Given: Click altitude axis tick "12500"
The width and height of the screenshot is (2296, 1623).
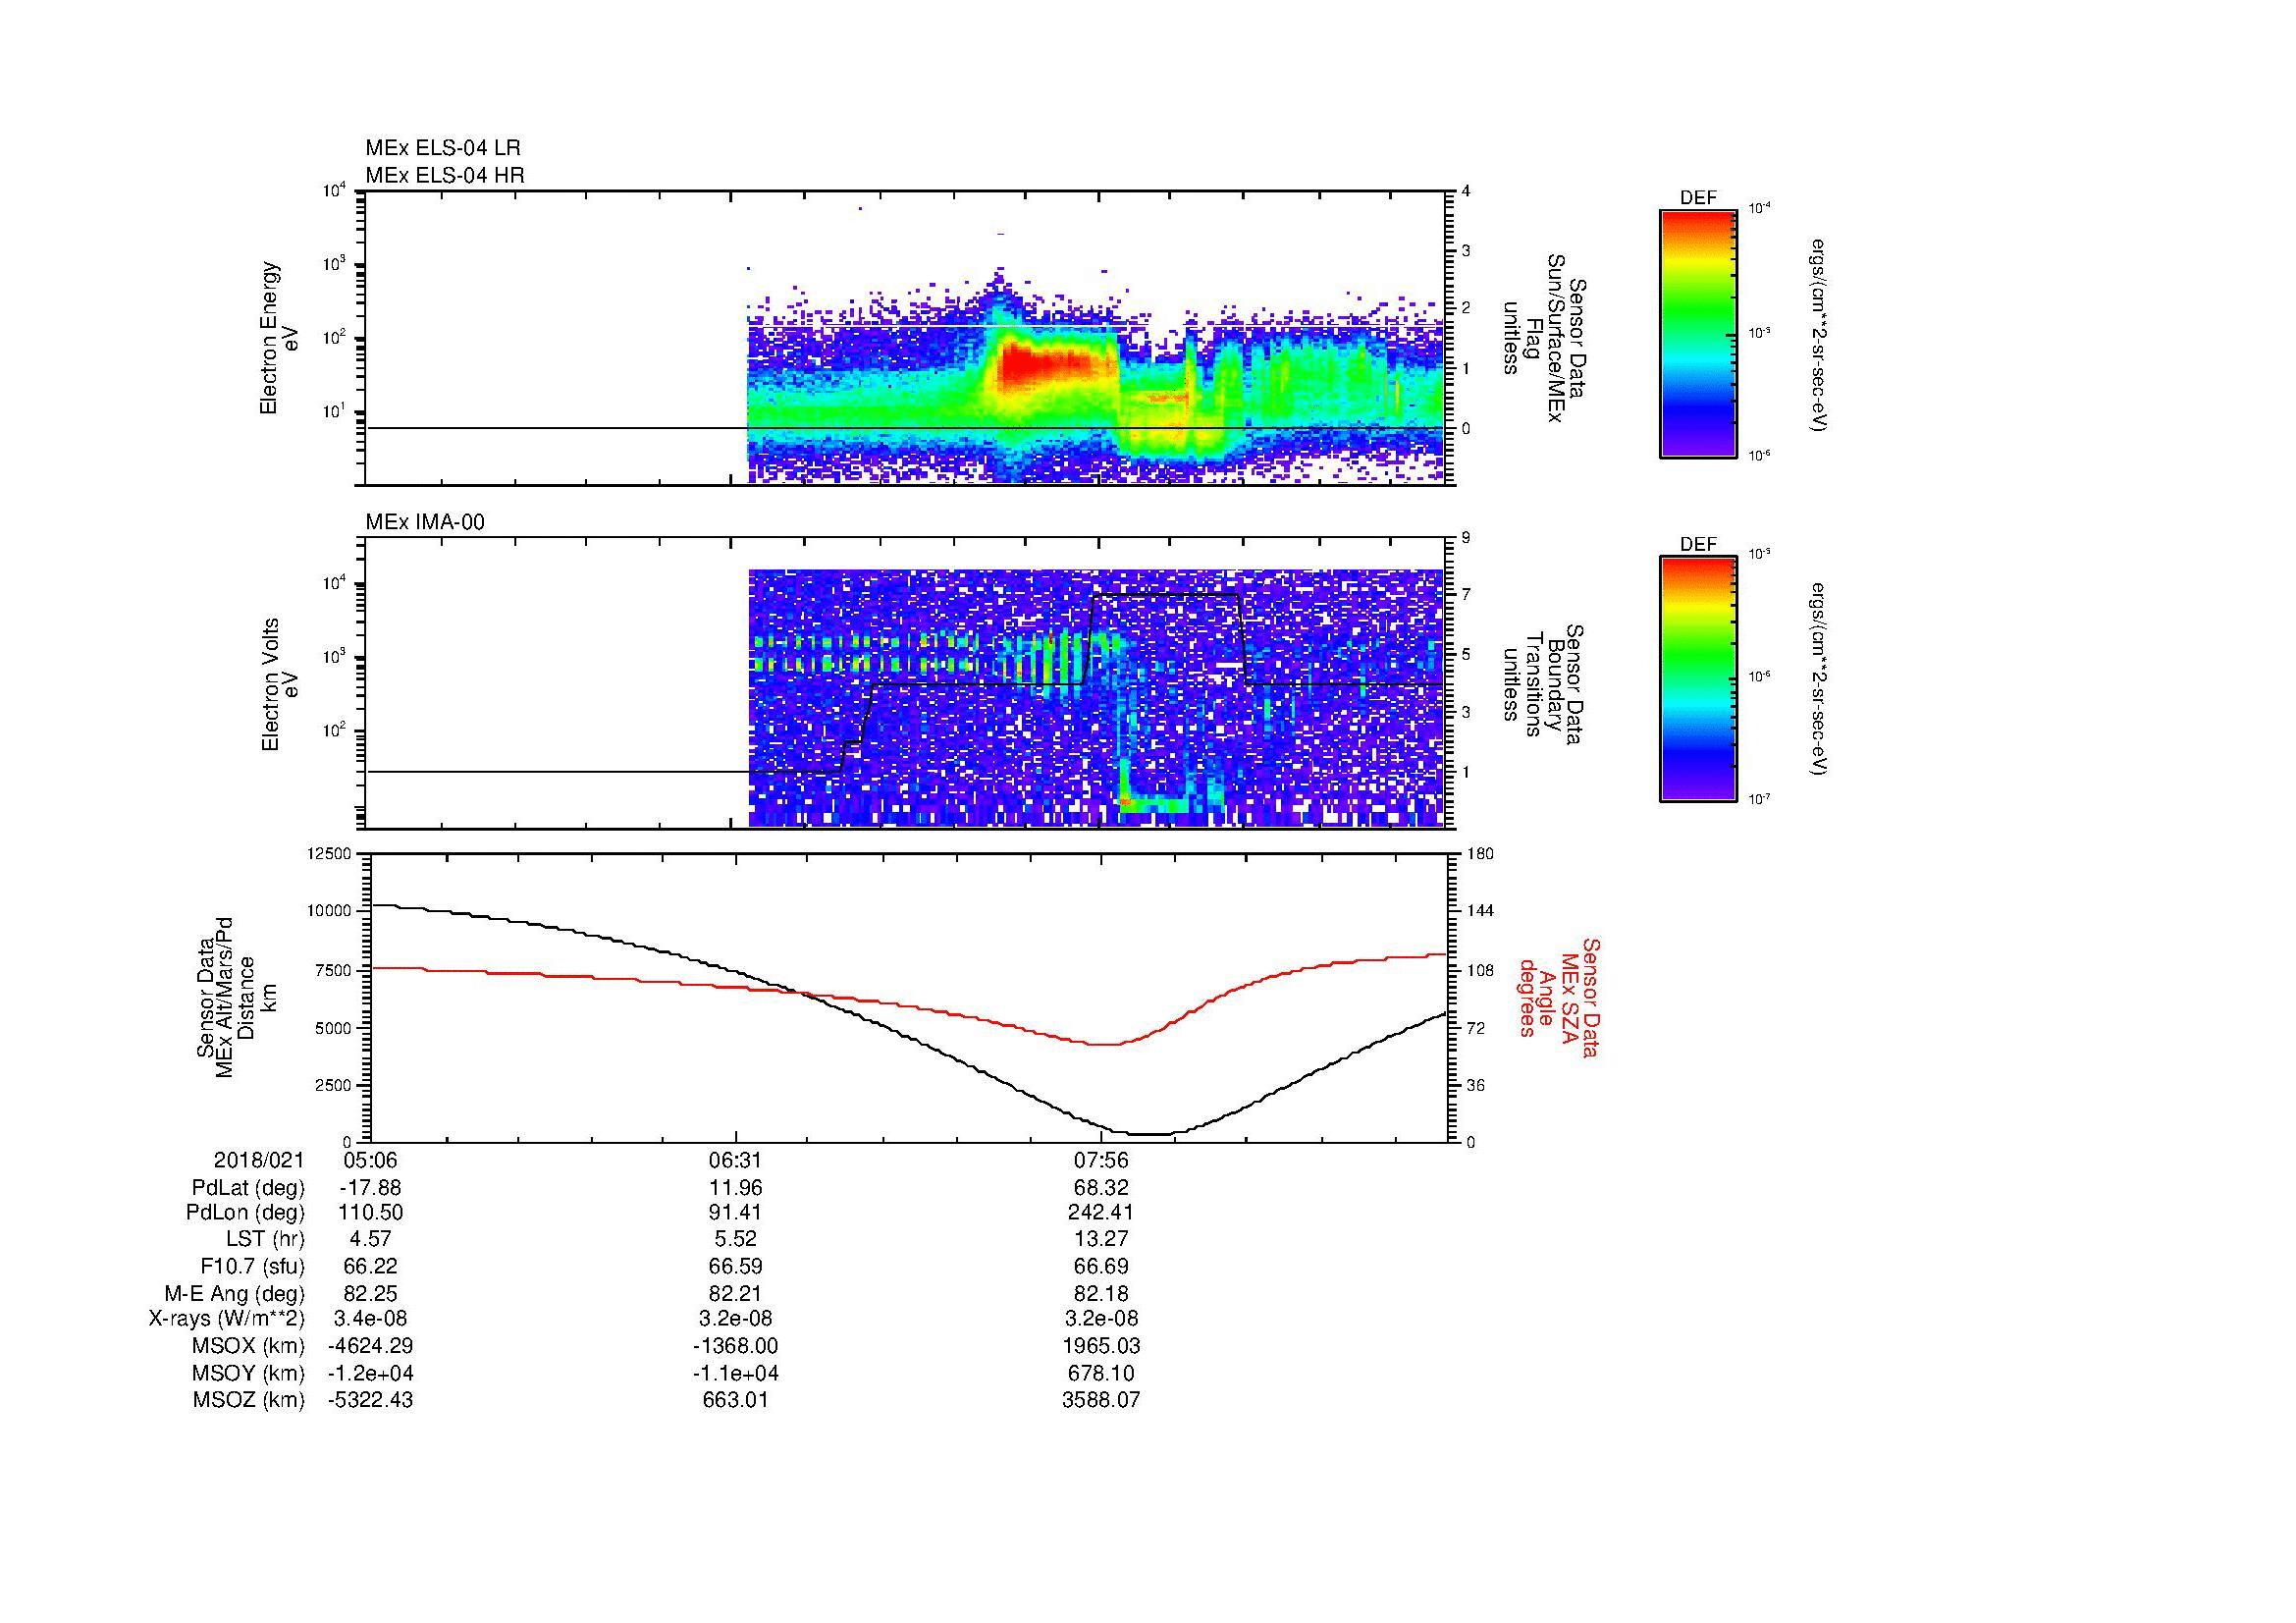Looking at the screenshot, I should (329, 853).
